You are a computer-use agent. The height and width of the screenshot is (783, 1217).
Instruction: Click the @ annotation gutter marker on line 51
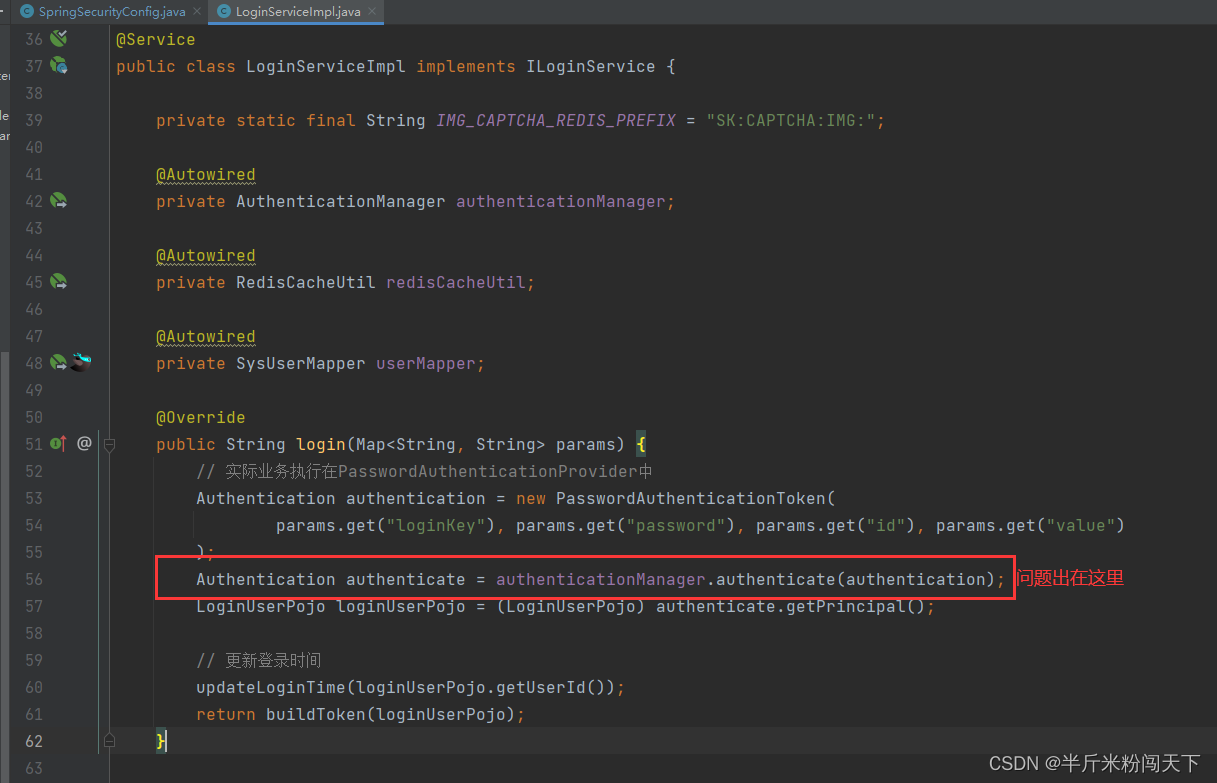pos(84,443)
